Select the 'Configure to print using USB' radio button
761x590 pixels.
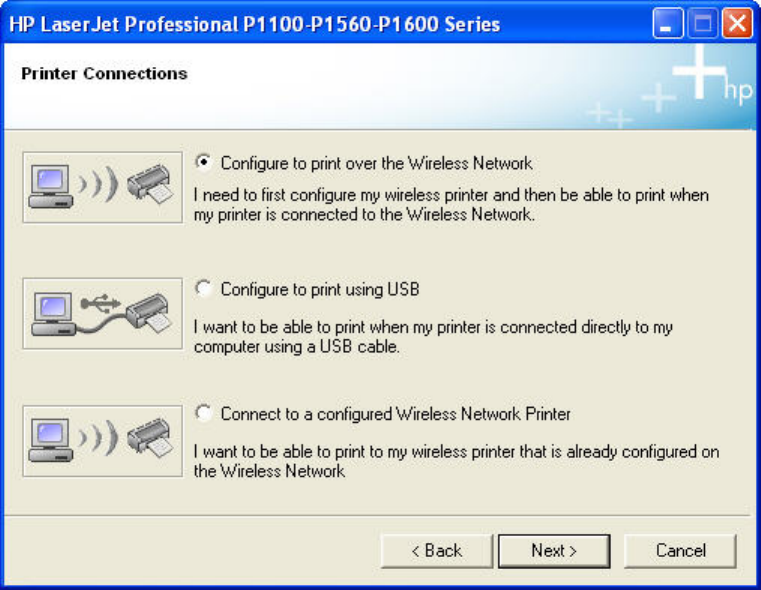pos(203,288)
